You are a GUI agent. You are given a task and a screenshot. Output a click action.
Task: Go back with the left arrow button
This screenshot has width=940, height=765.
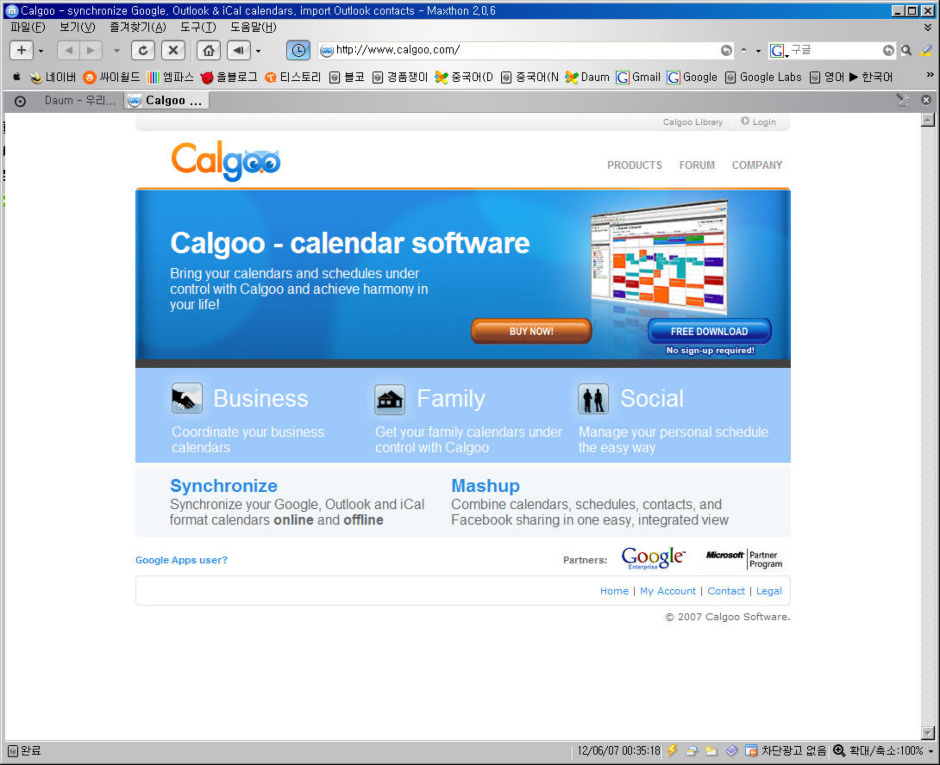coord(68,50)
